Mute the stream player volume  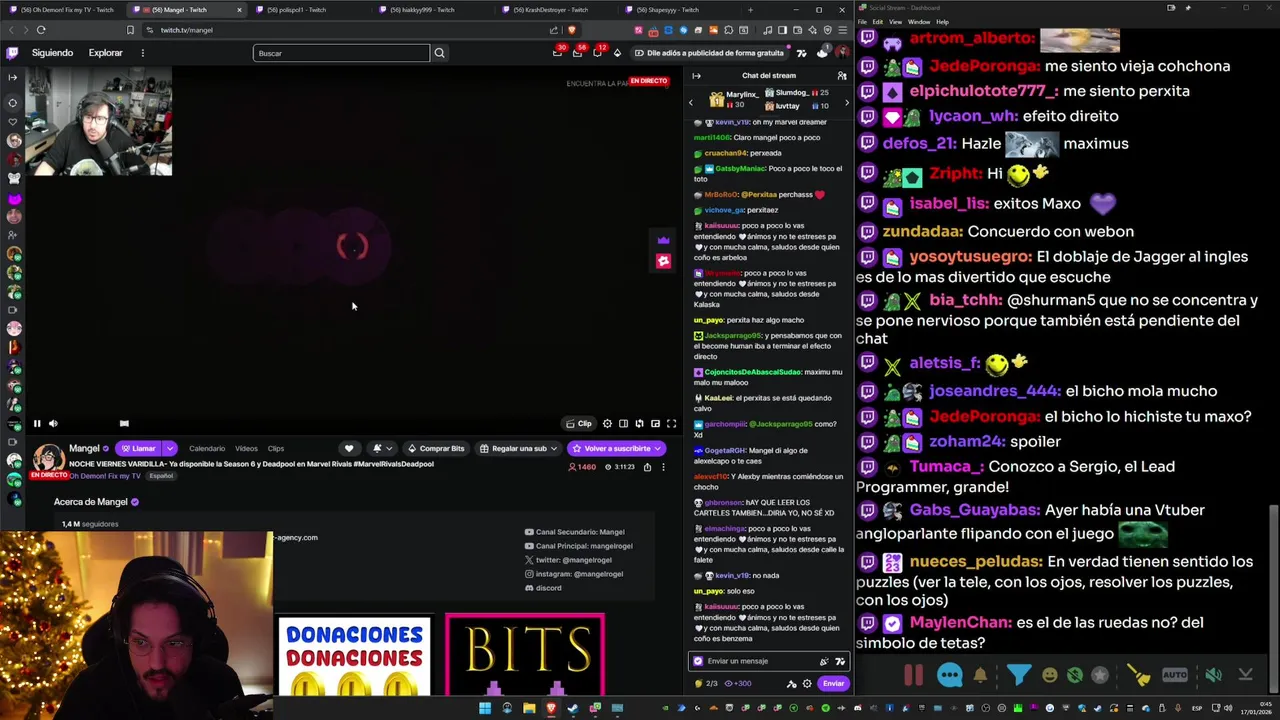tap(53, 424)
